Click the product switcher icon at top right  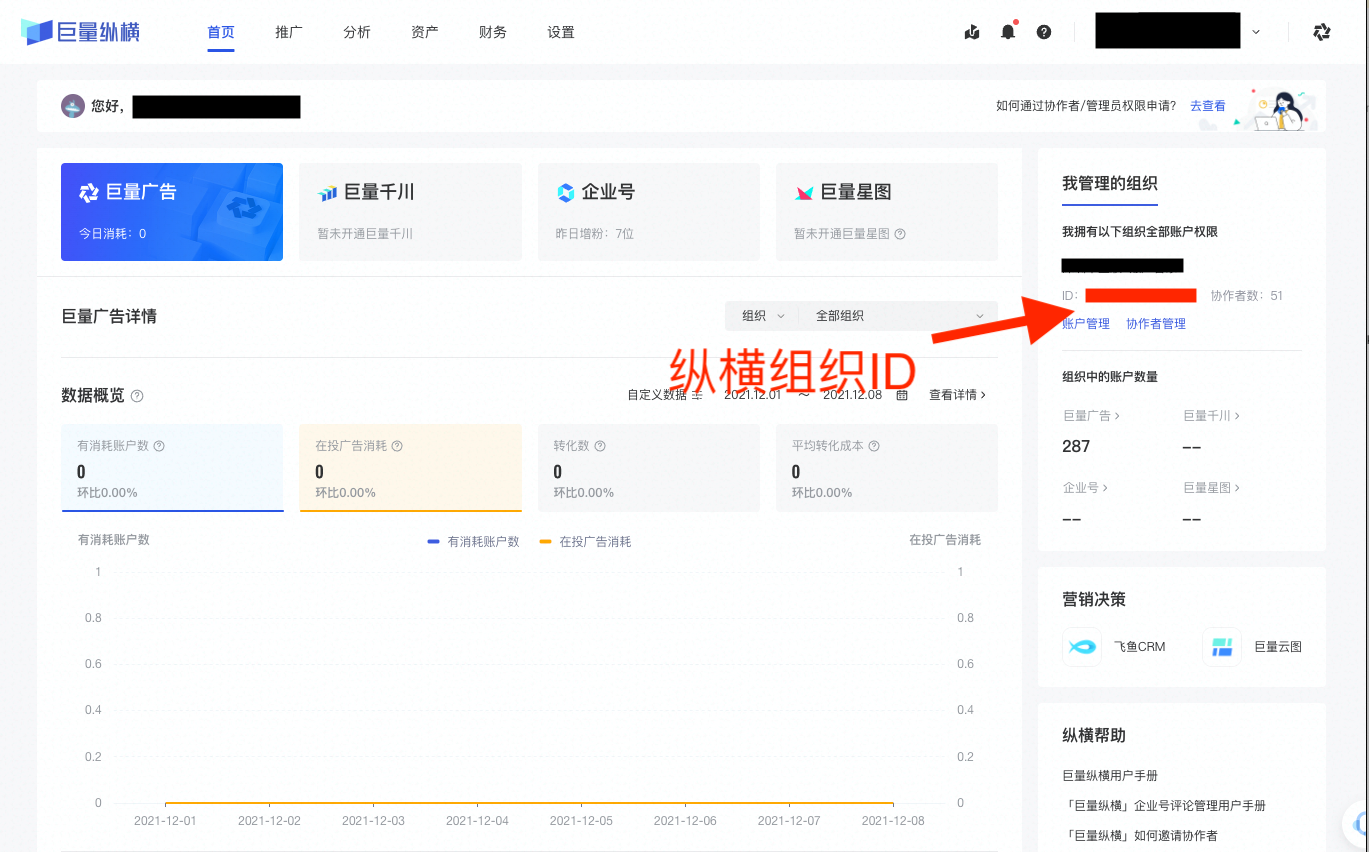coord(1322,32)
